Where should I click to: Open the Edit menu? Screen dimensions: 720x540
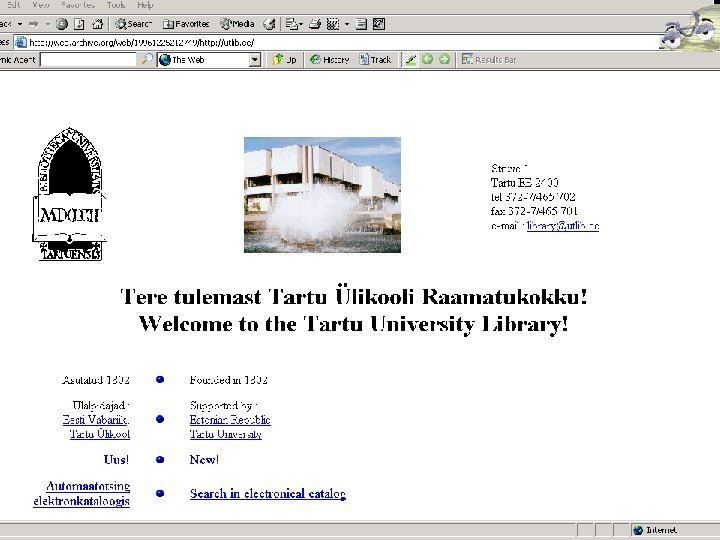13,5
